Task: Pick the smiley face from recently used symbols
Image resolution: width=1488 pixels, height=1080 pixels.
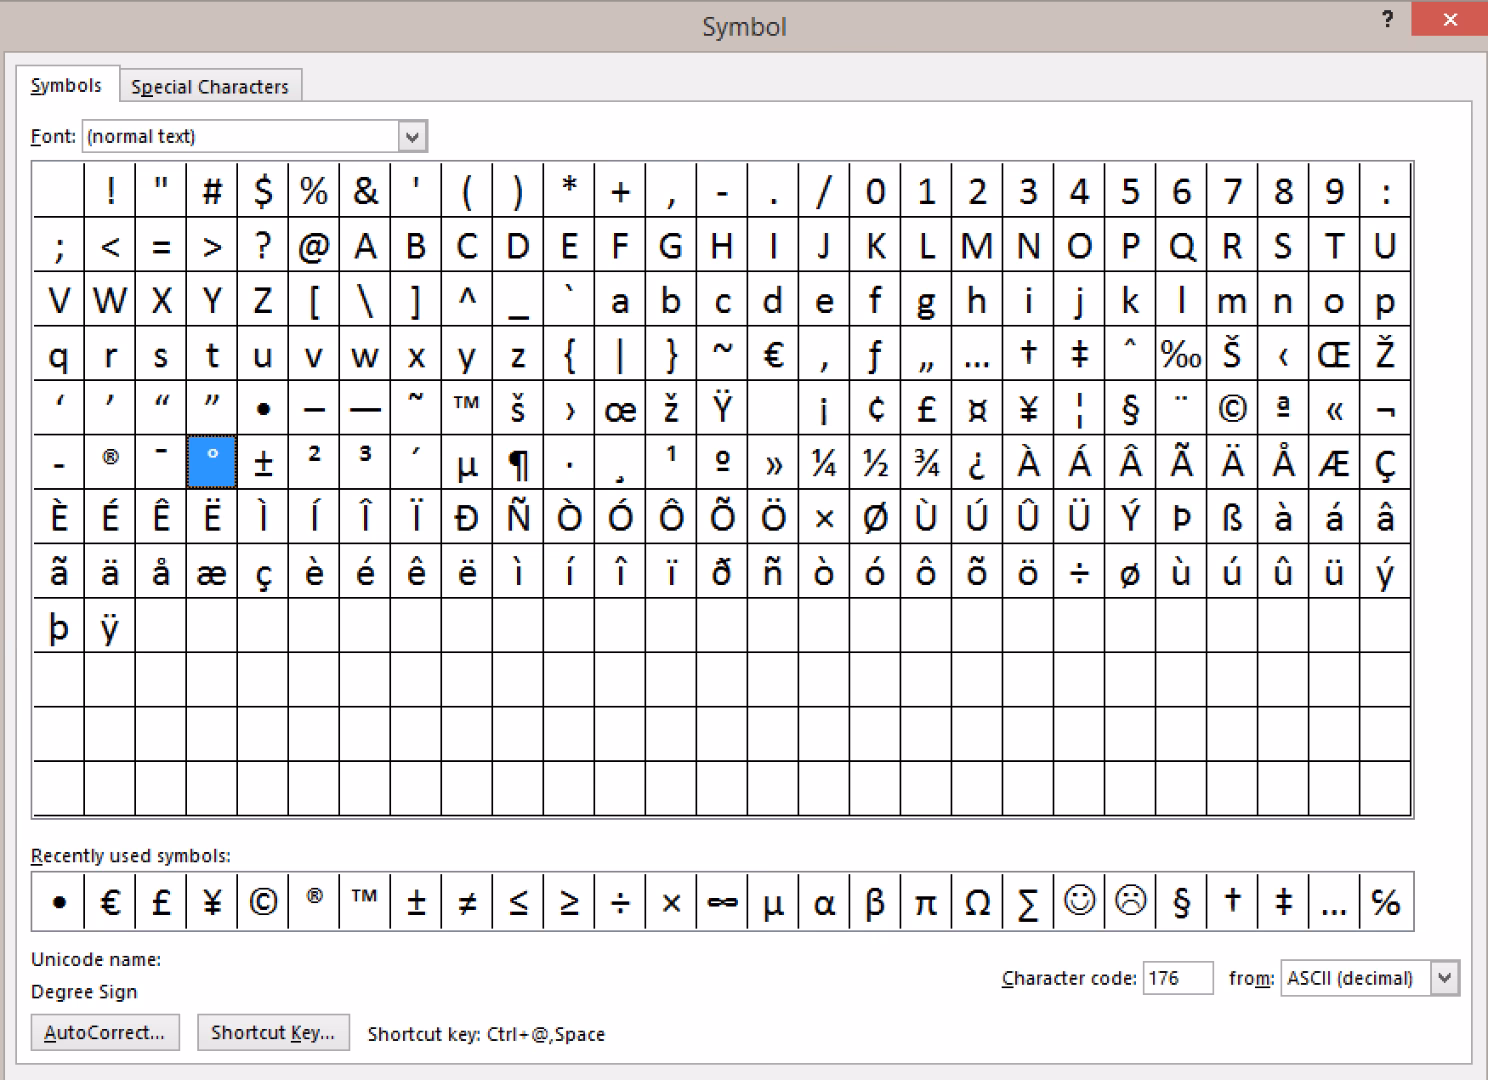Action: click(x=1079, y=901)
